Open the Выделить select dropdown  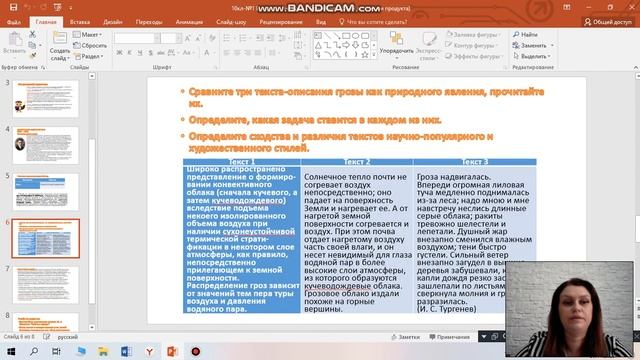(532, 56)
